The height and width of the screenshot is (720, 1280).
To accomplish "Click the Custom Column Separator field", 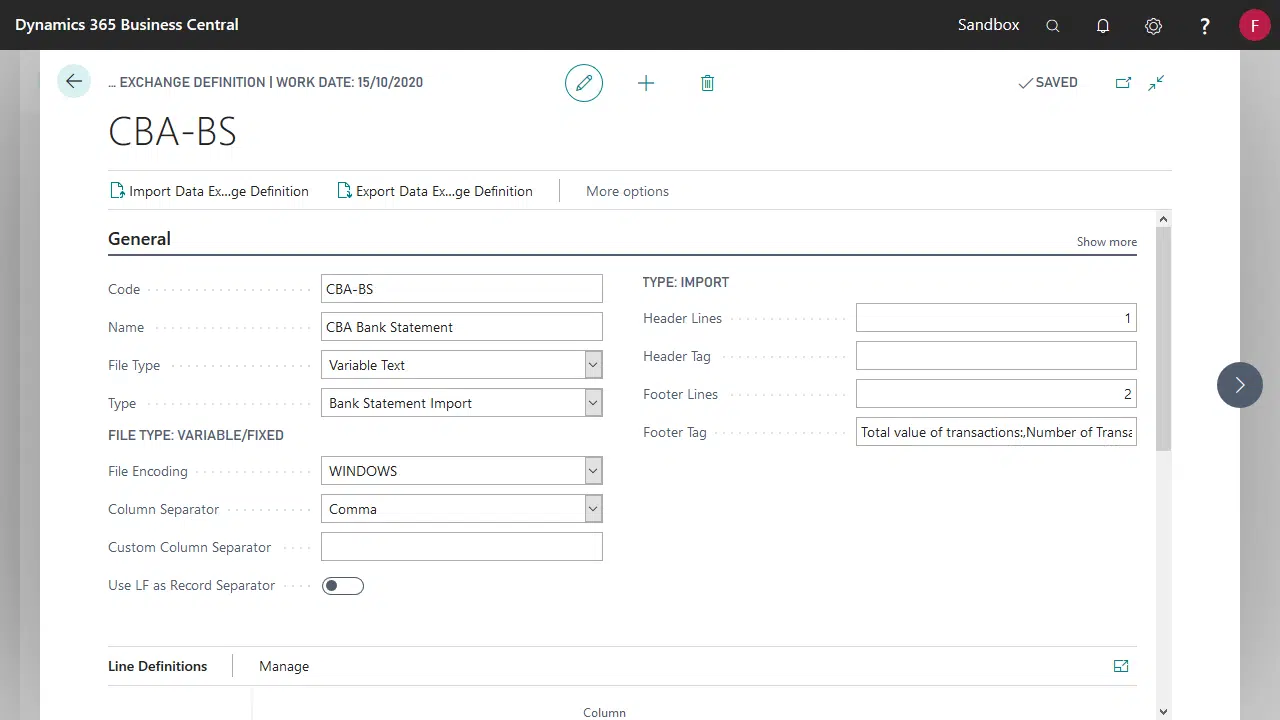I will point(462,547).
